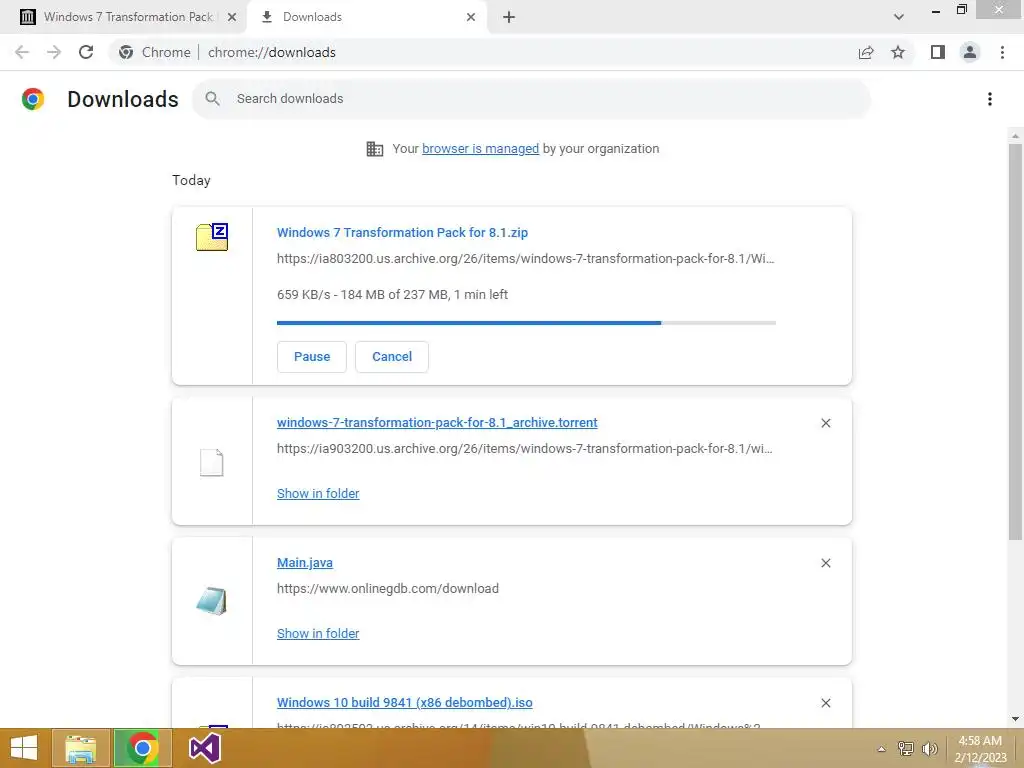The image size is (1024, 768).
Task: Click the zip download's archive.org source URL
Action: click(x=525, y=259)
